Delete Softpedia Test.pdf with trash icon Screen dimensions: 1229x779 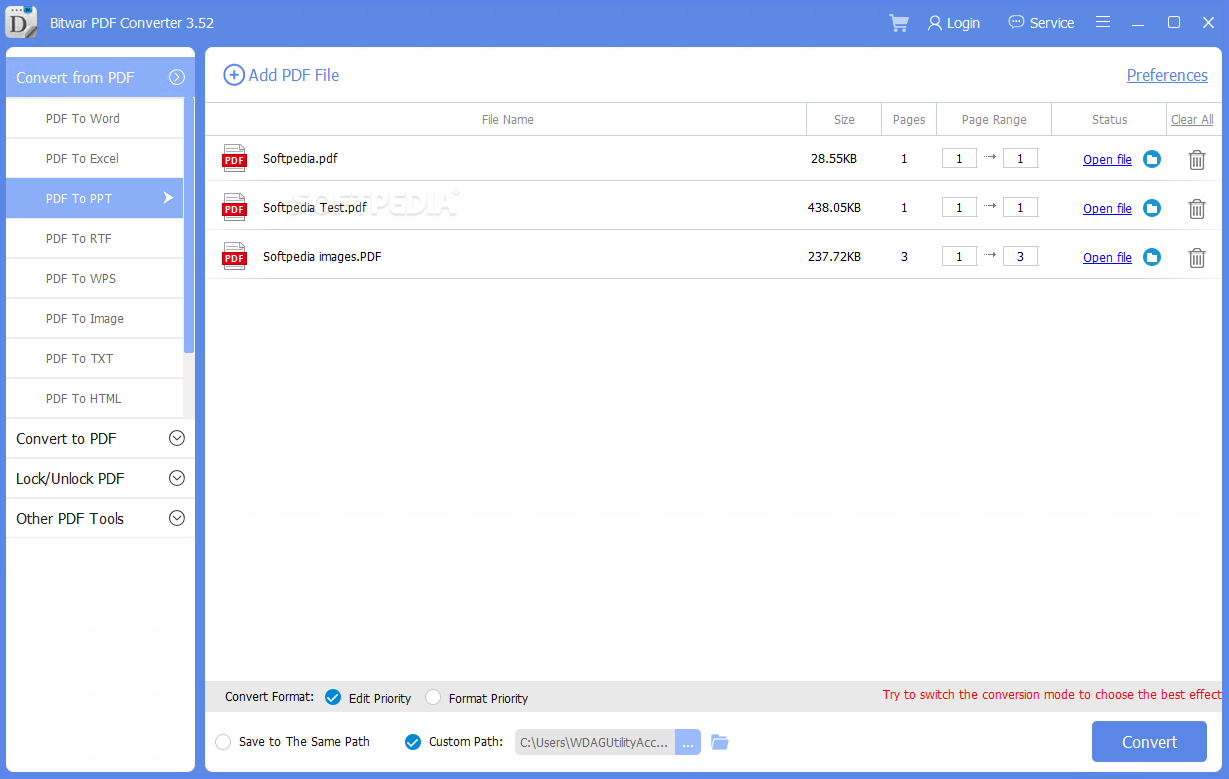coord(1196,208)
